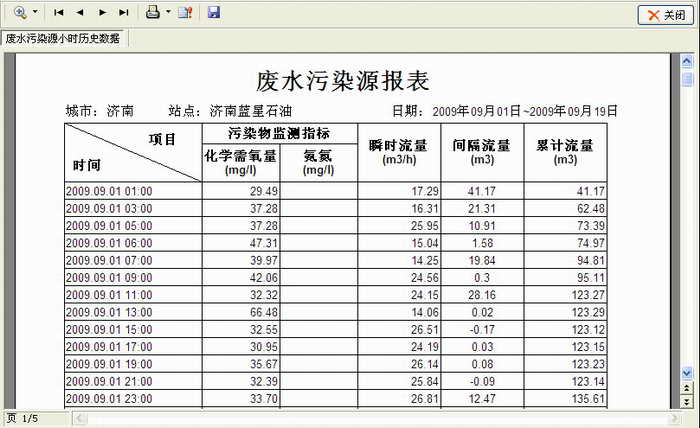
Task: Click the 间隔流量 (m3) column header
Action: pos(482,152)
